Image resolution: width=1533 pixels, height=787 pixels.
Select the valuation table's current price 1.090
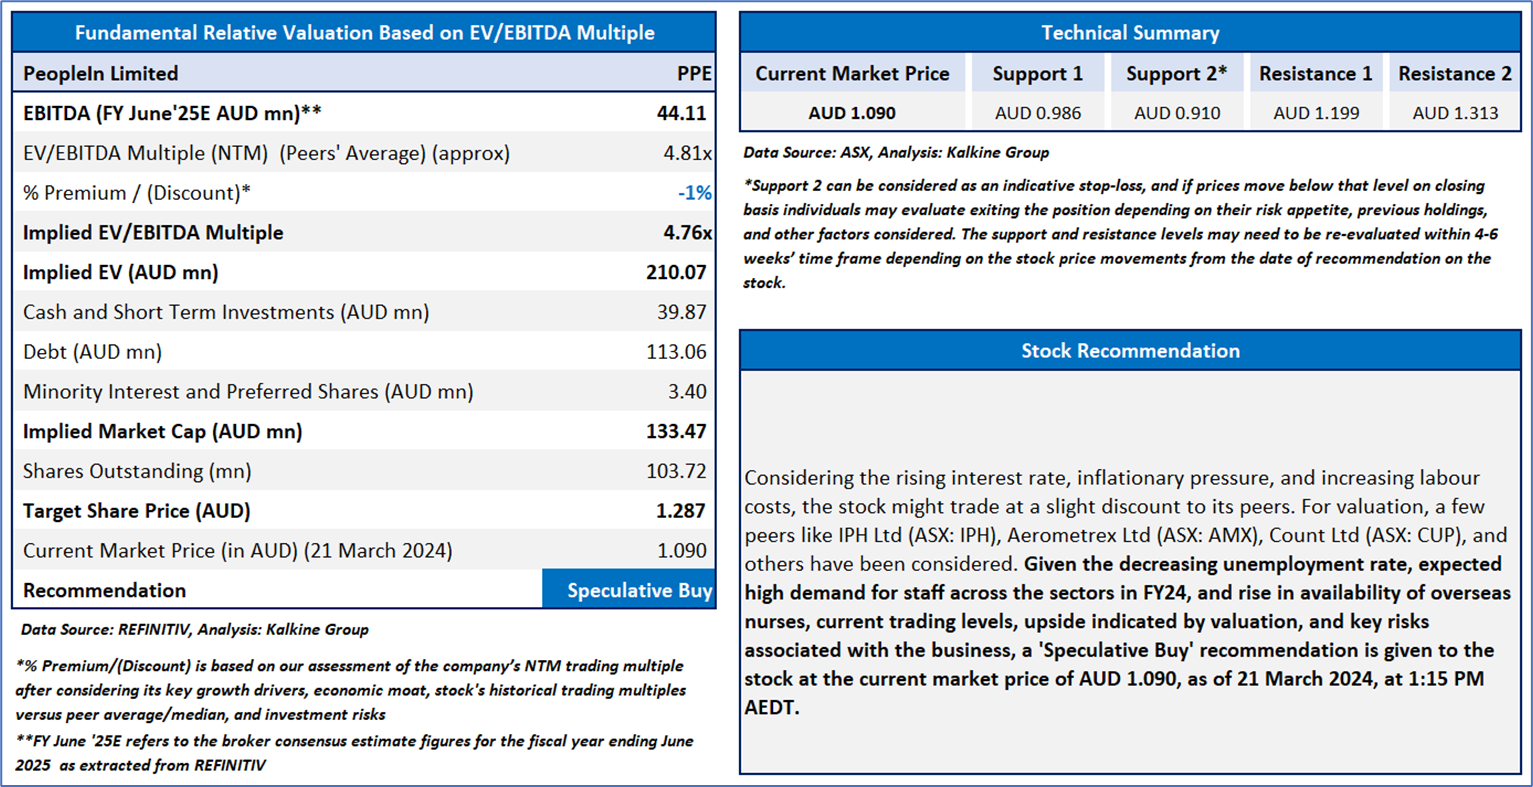[x=682, y=551]
